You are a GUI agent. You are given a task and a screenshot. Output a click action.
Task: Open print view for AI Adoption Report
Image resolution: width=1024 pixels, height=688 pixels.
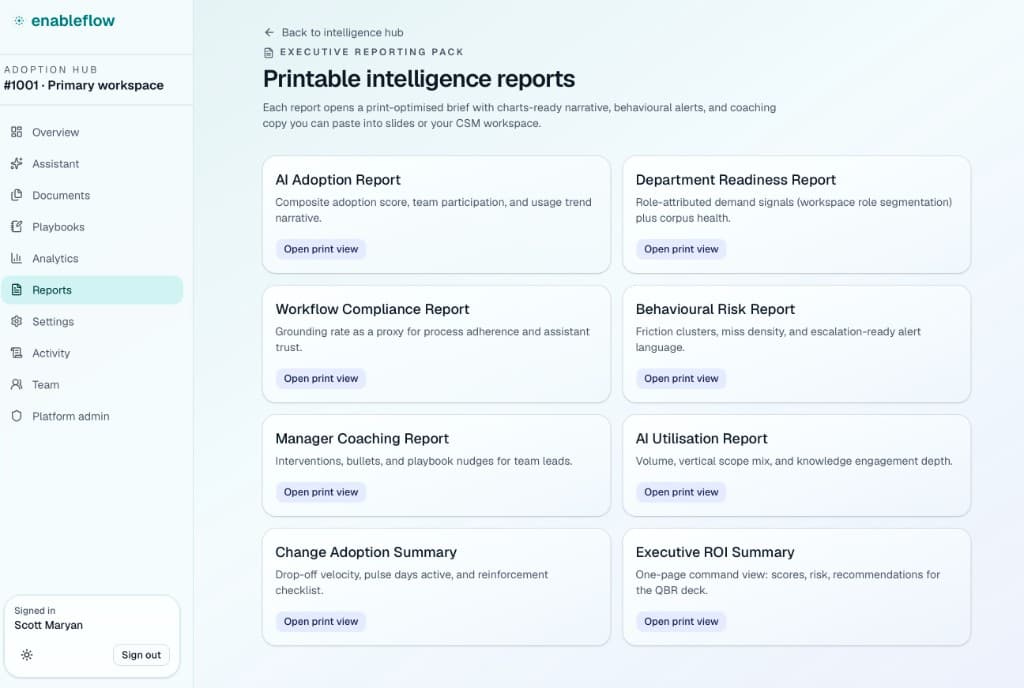pyautogui.click(x=321, y=249)
